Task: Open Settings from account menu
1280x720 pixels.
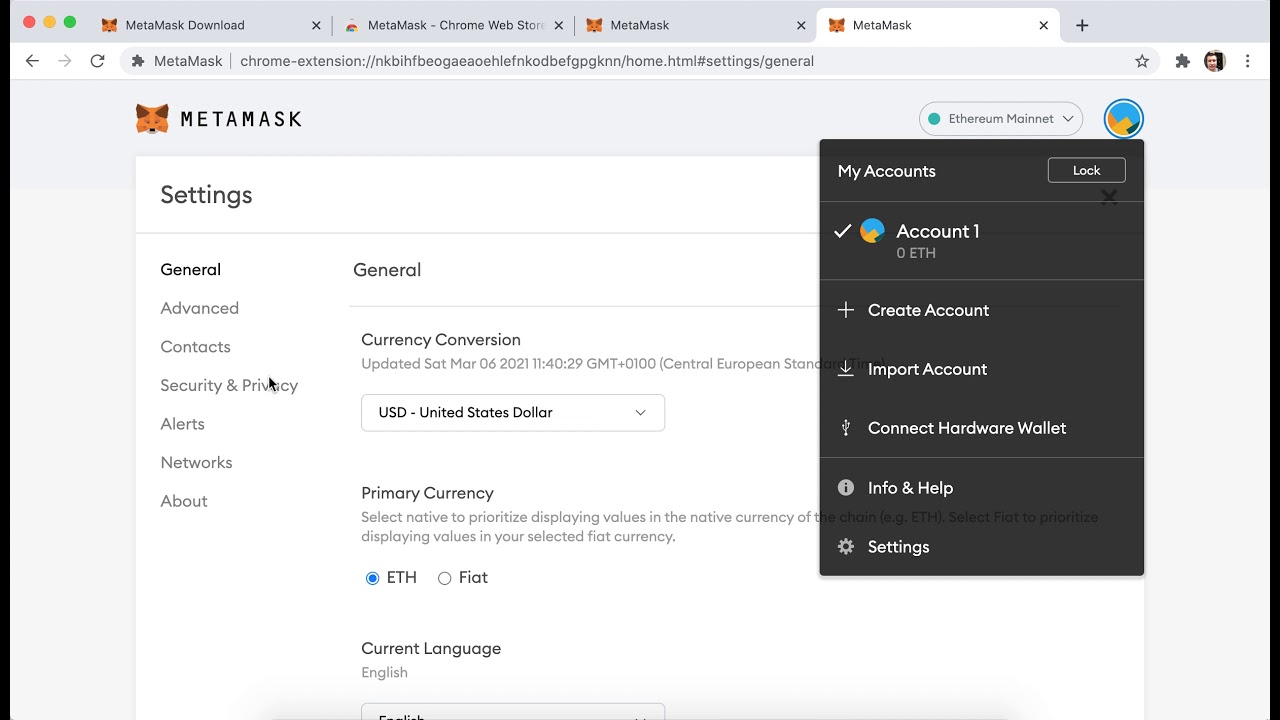Action: click(981, 547)
